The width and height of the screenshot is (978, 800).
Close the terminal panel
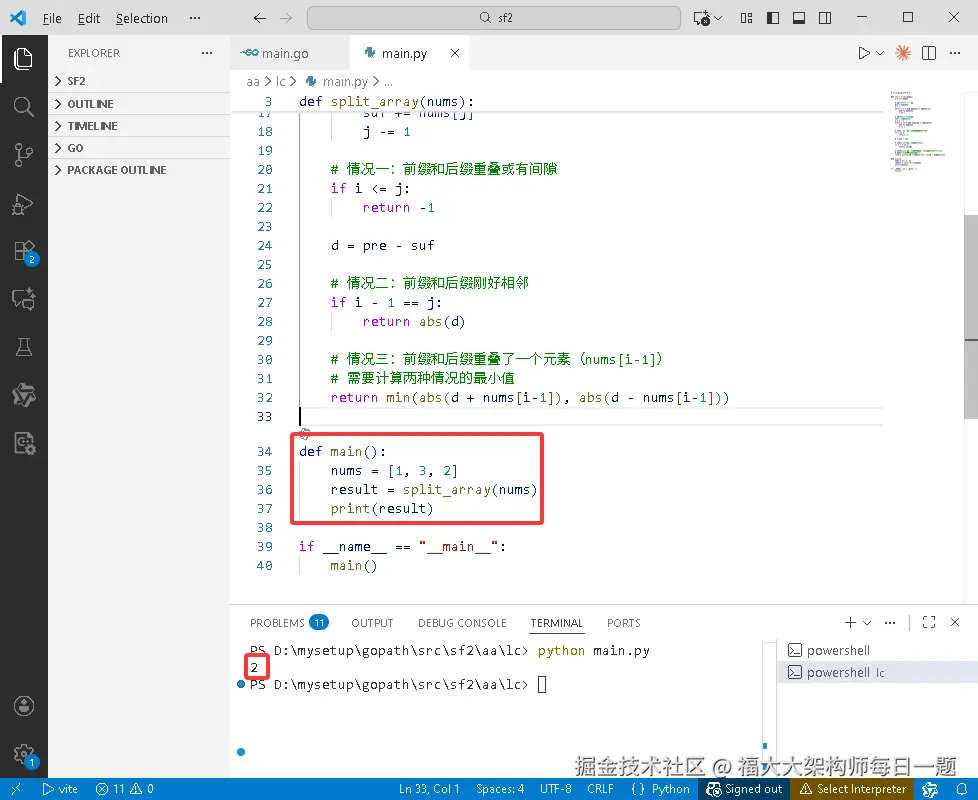955,622
